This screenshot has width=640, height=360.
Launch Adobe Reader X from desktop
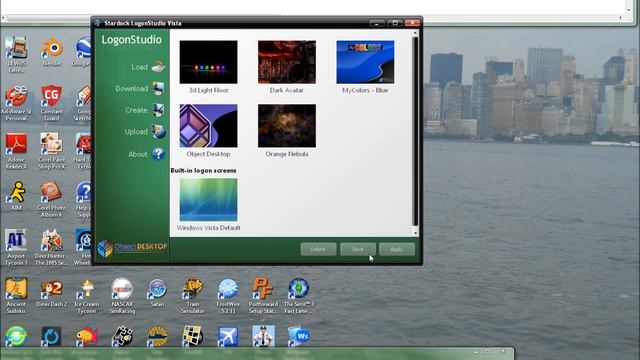pos(16,151)
